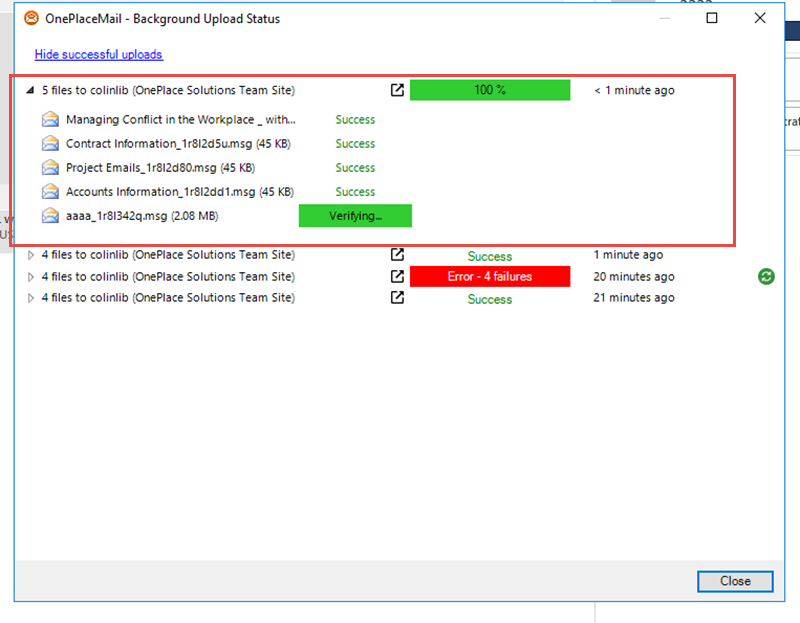Screen dimensions: 800x623
Task: Open location icon for the failed upload row
Action: coord(397,277)
